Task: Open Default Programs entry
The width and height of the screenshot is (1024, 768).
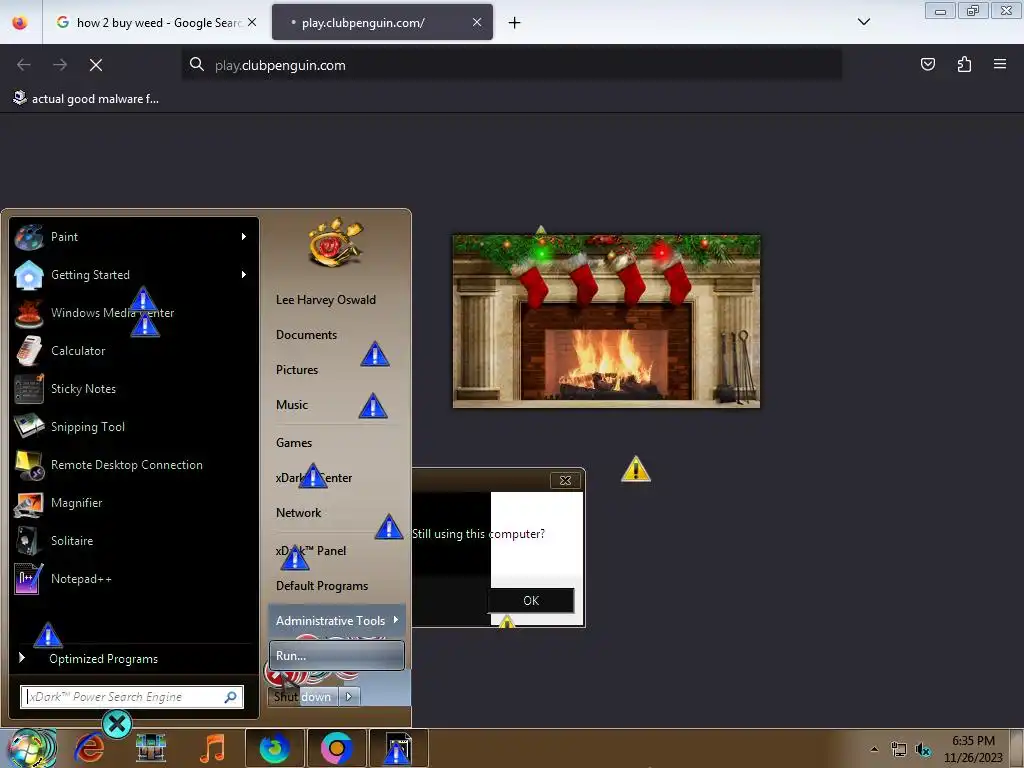Action: click(x=322, y=586)
